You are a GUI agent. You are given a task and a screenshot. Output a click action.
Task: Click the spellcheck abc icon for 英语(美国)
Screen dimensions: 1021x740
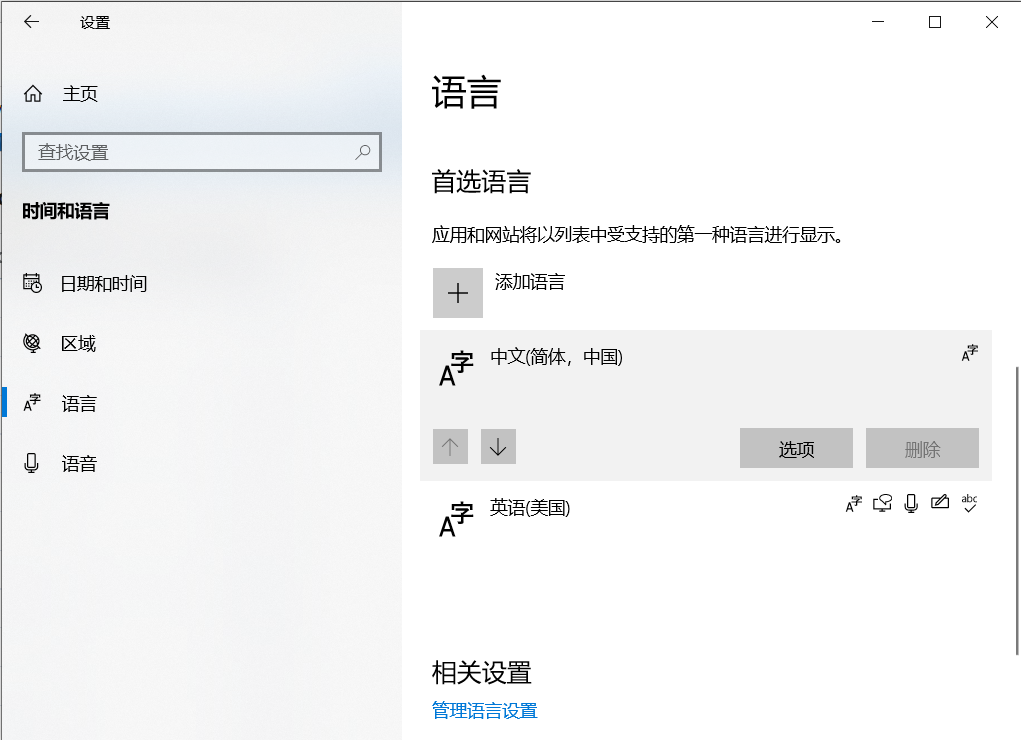[x=969, y=503]
